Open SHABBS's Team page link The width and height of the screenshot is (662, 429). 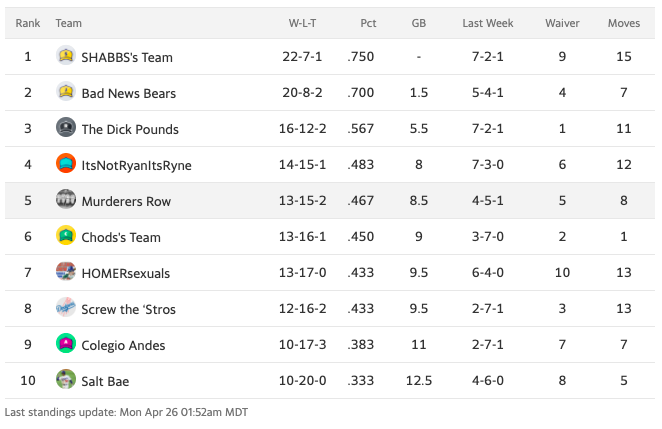(127, 57)
